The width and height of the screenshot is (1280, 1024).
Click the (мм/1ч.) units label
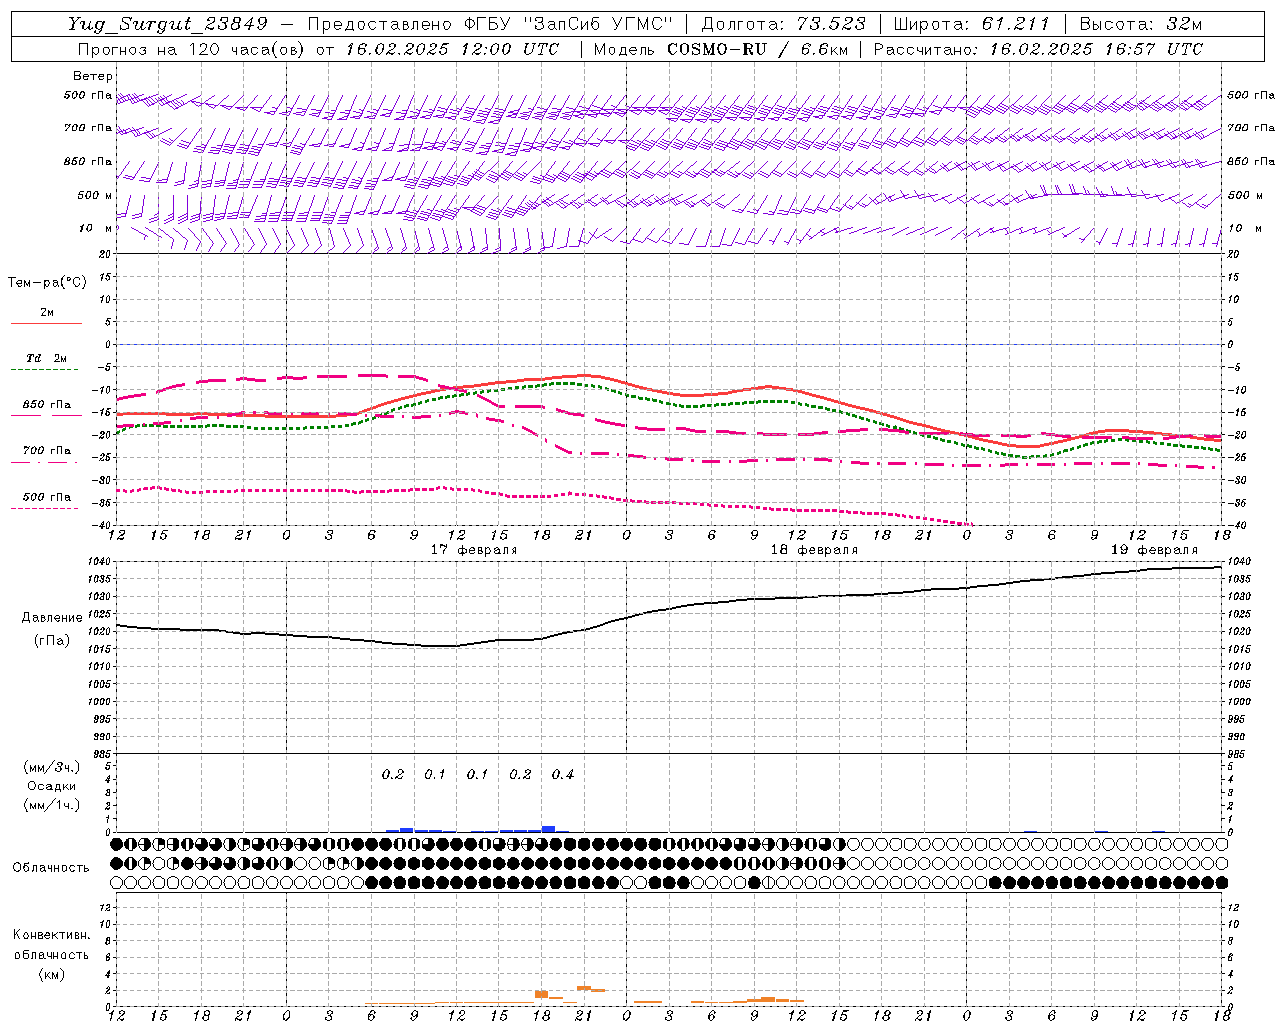click(52, 805)
